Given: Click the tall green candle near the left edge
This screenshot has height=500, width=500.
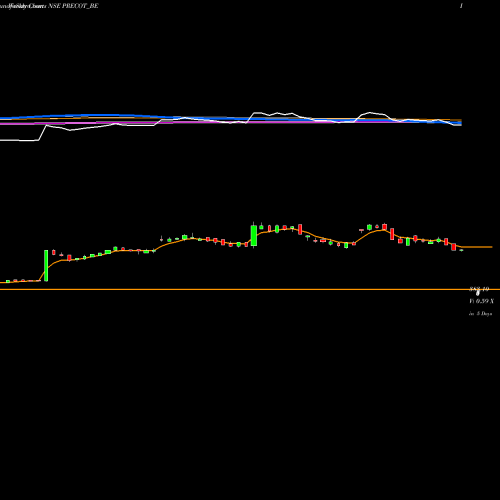Looking at the screenshot, I should coord(46,265).
